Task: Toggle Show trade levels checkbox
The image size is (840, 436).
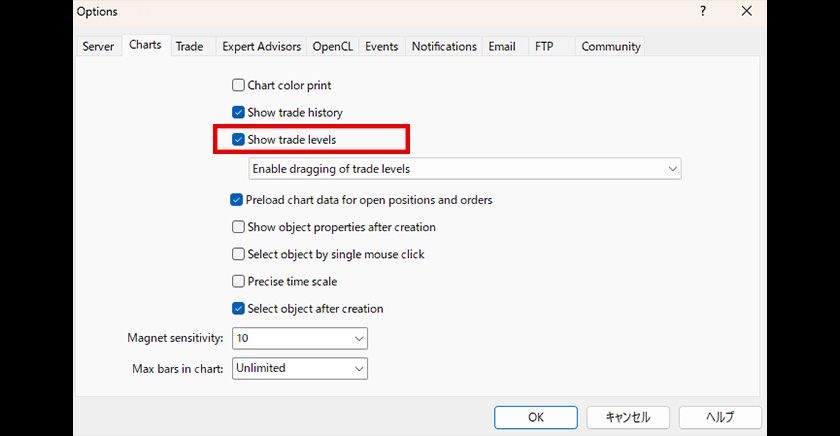Action: coord(238,140)
